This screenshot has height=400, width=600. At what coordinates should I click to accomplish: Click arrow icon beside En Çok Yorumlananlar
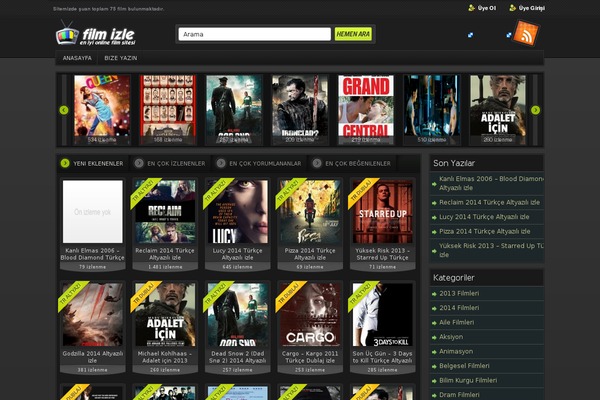pyautogui.click(x=221, y=163)
